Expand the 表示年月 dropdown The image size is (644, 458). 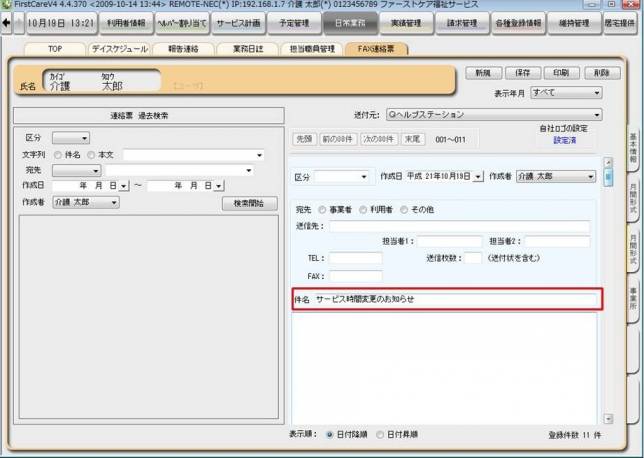(x=599, y=91)
